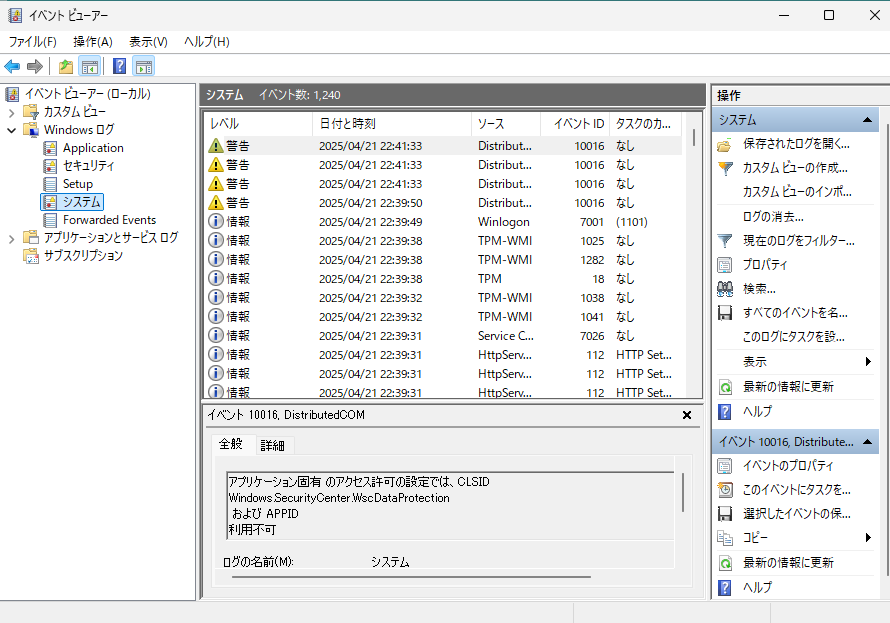Collapse the システム actions section arrow
This screenshot has height=623, width=890.
pos(867,120)
